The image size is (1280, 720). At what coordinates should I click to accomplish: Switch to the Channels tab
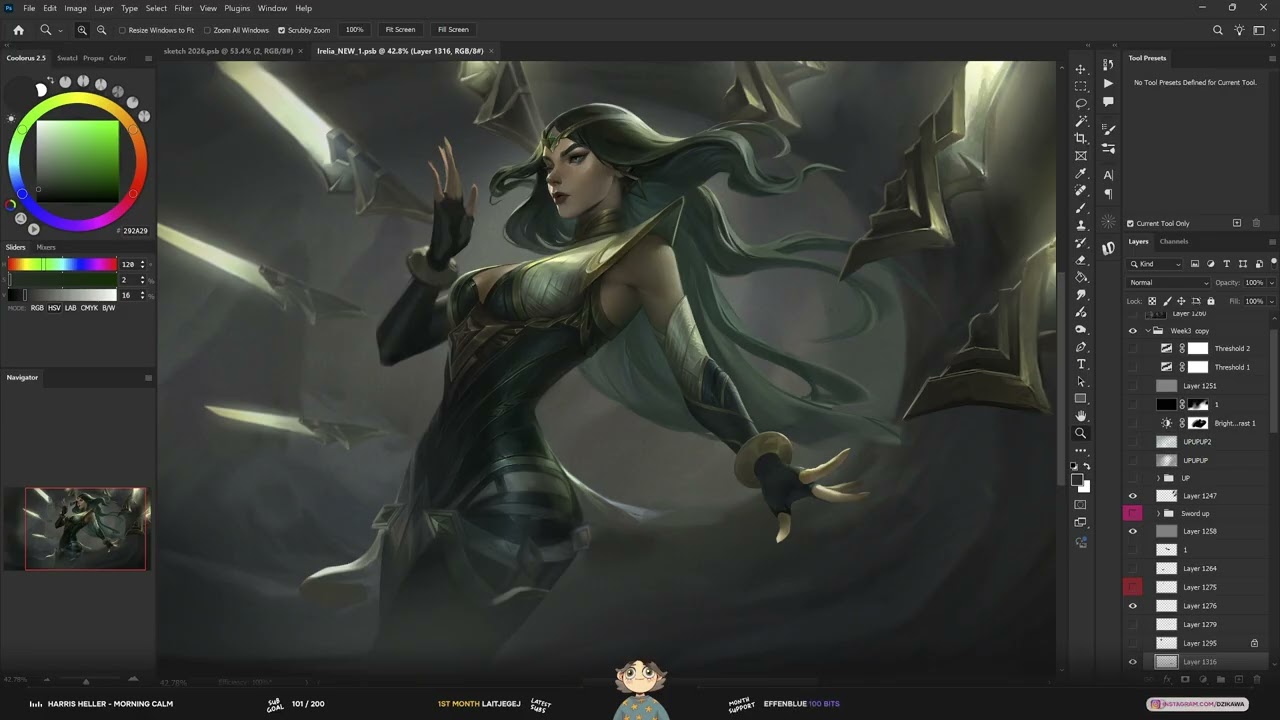point(1173,241)
